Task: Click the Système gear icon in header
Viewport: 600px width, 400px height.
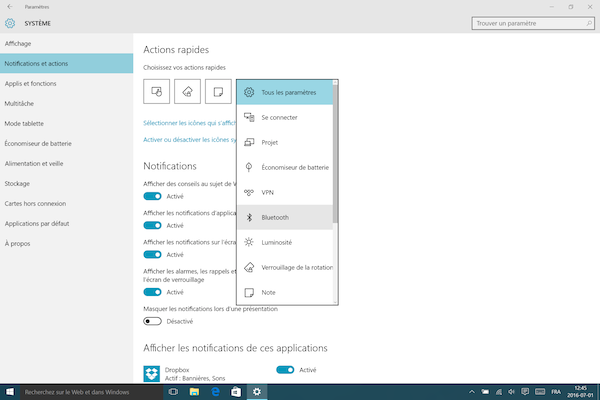Action: click(10, 23)
